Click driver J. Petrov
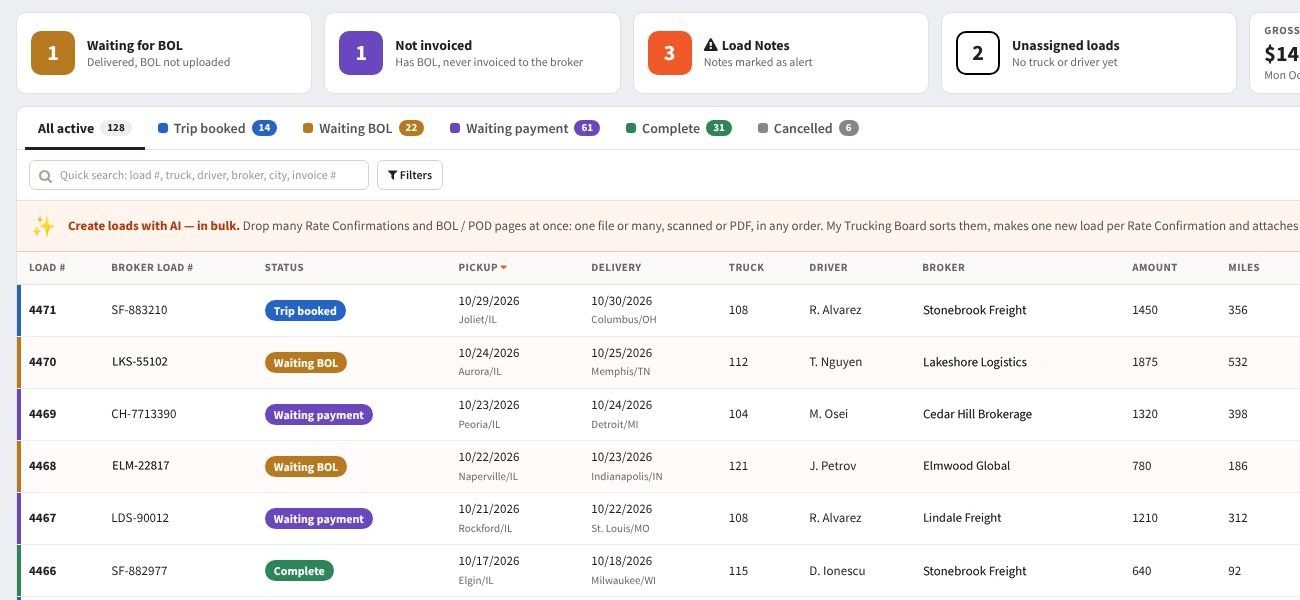This screenshot has width=1300, height=600. coord(833,466)
